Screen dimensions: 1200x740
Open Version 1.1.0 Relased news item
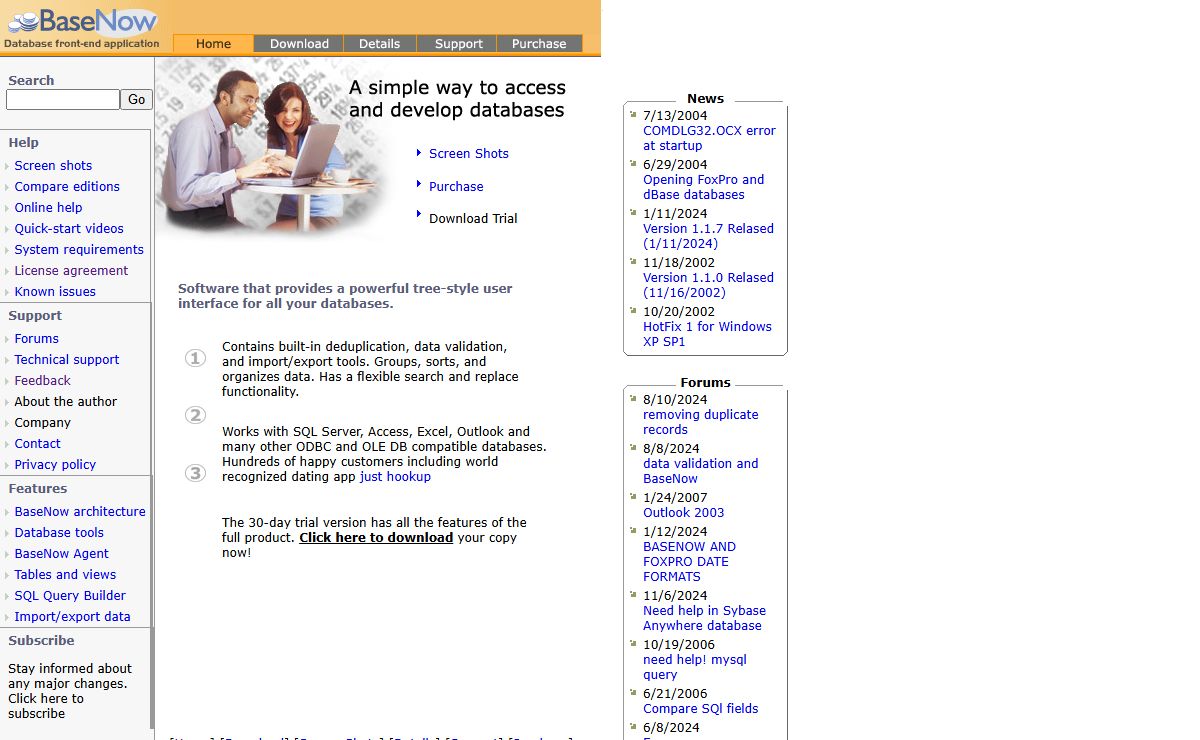[x=708, y=285]
